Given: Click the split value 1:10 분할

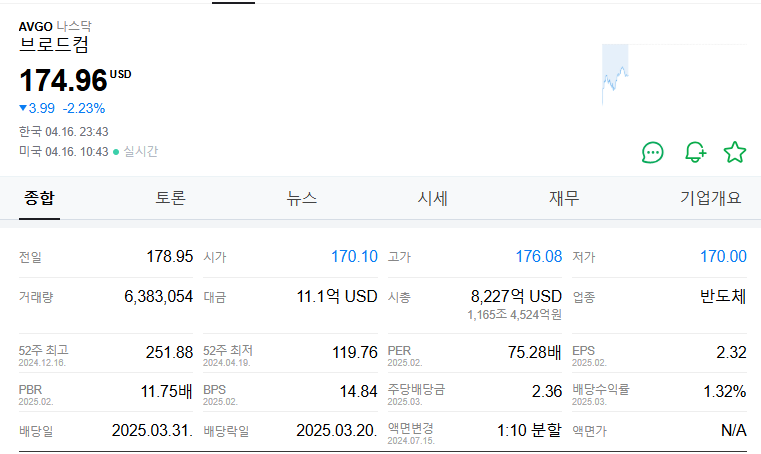Looking at the screenshot, I should (529, 430).
